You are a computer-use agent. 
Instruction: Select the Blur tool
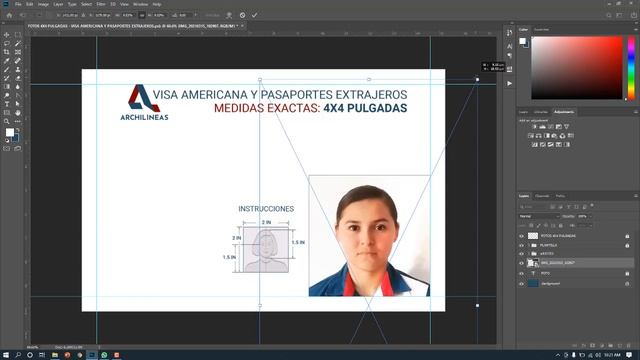pos(18,87)
